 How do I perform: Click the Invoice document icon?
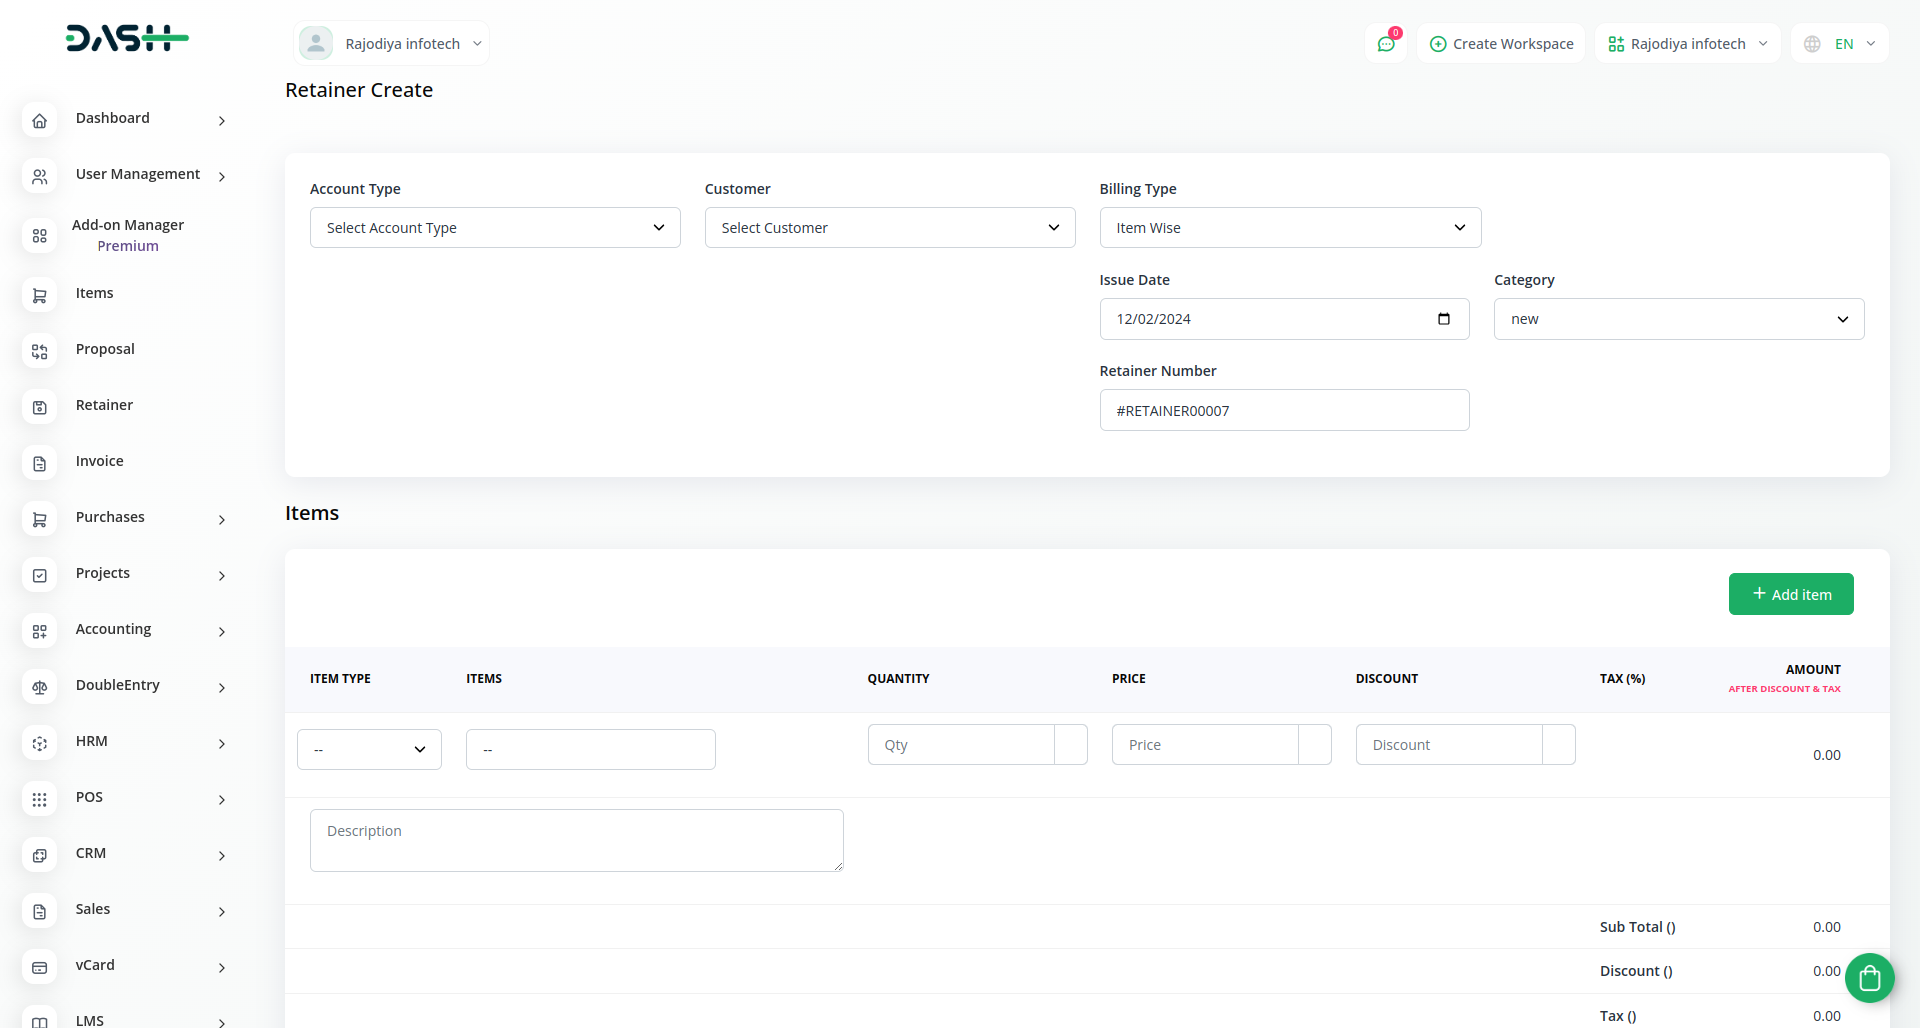[x=39, y=463]
